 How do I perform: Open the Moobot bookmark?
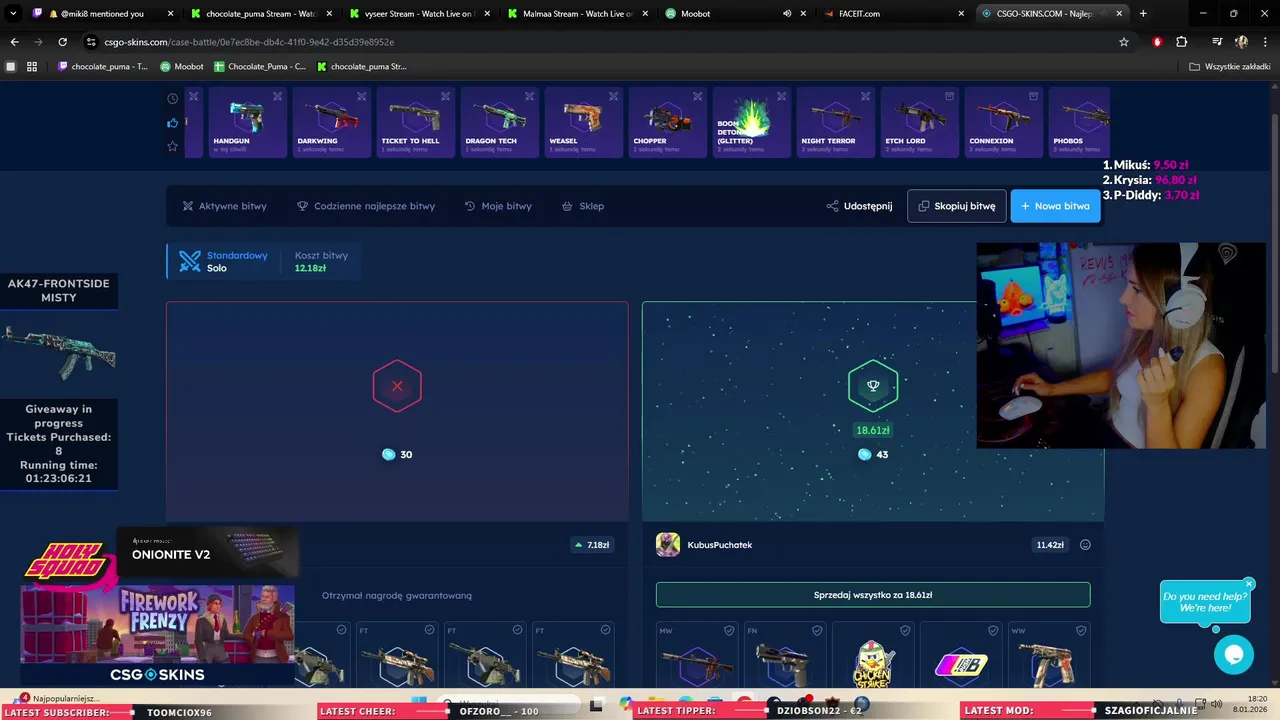[x=182, y=67]
